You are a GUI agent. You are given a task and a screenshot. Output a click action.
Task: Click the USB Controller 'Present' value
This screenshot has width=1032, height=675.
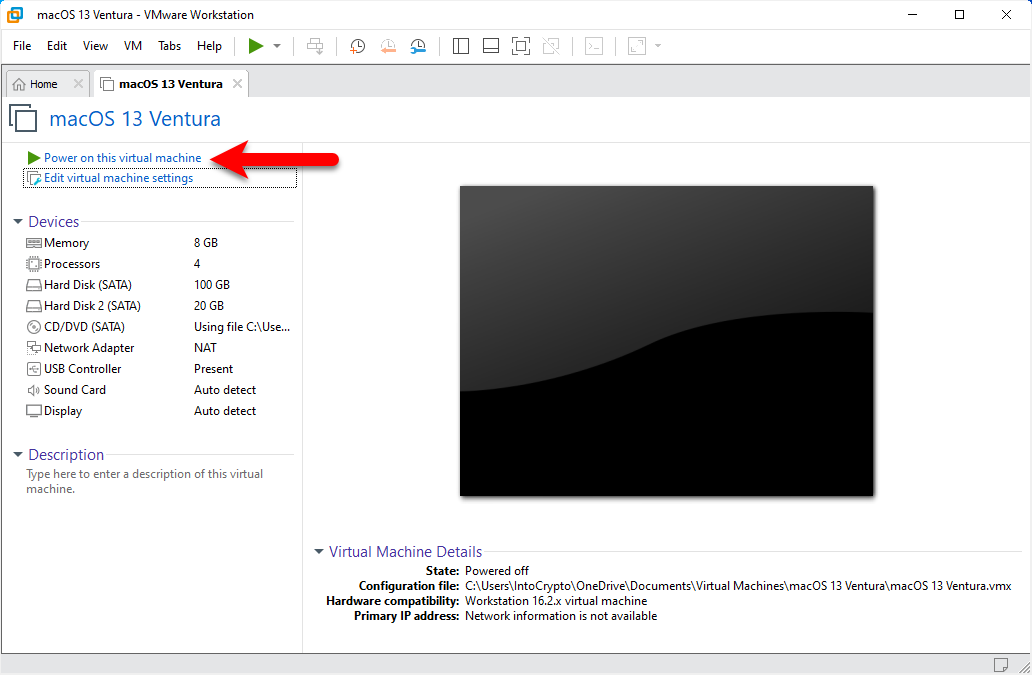(213, 369)
